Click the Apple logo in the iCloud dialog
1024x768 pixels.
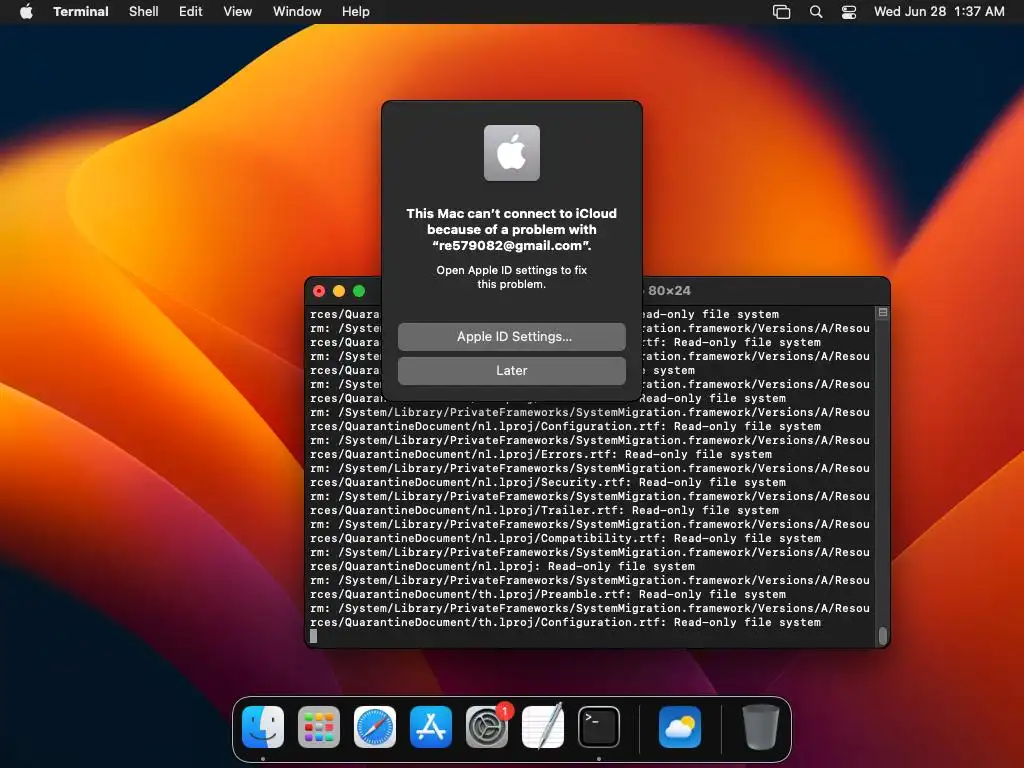pyautogui.click(x=511, y=153)
